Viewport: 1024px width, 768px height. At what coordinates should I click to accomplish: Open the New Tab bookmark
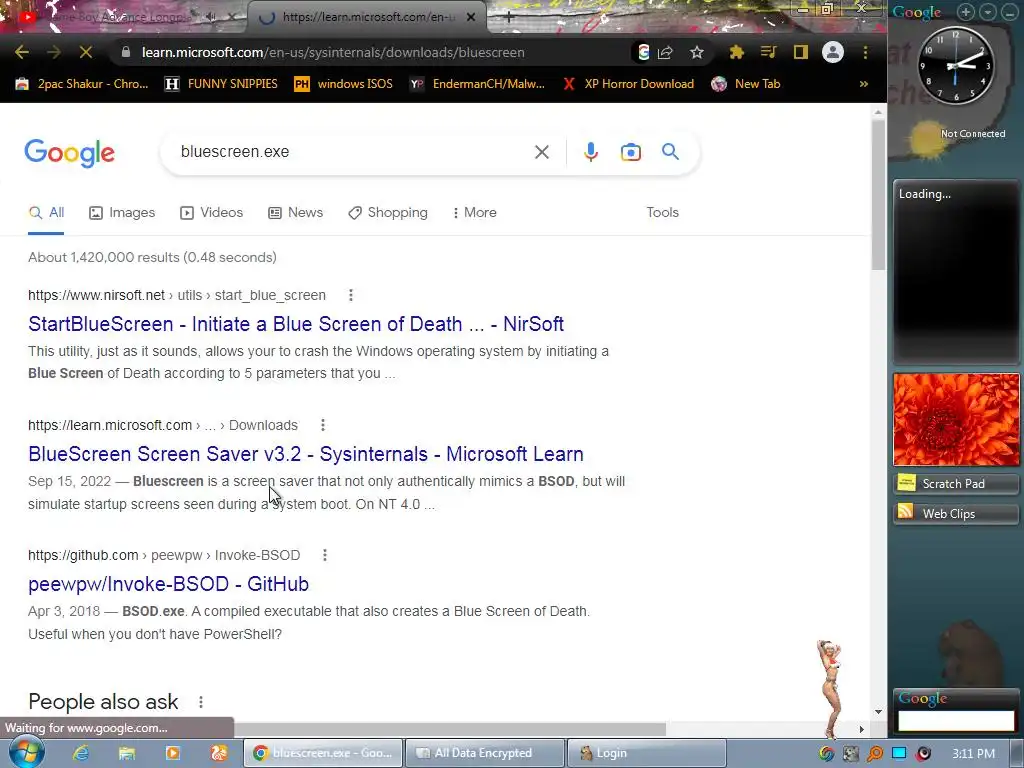[x=746, y=84]
